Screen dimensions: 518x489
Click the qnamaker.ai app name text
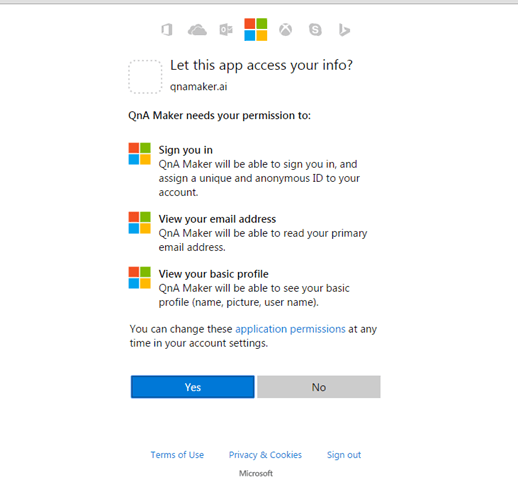[x=199, y=87]
